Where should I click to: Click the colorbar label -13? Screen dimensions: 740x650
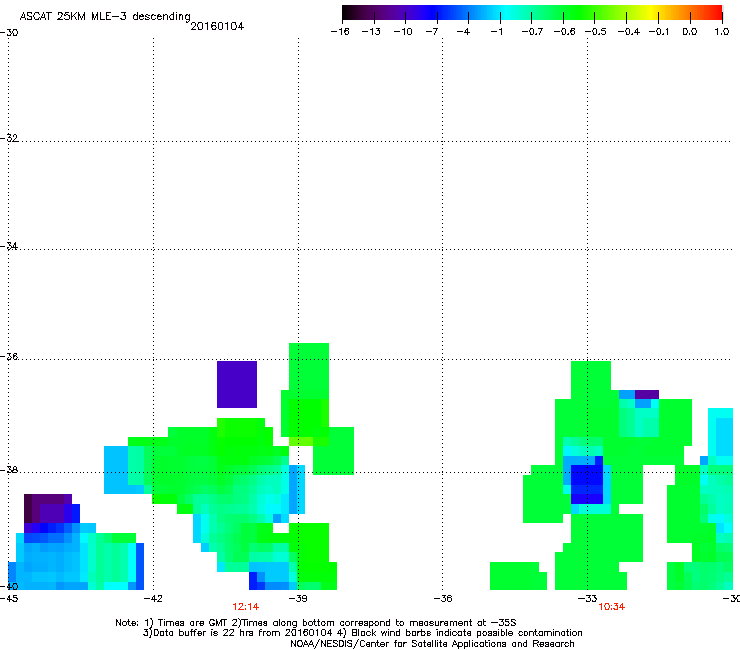point(371,32)
